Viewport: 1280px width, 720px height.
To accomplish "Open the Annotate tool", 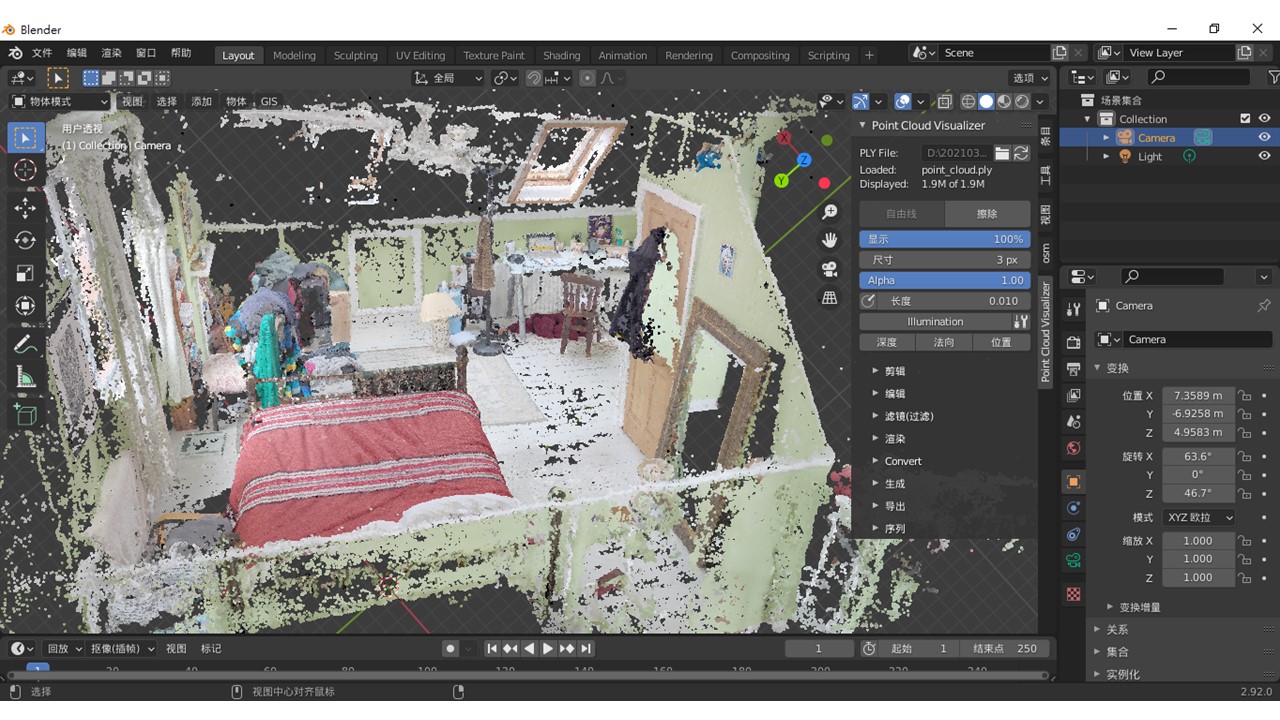I will click(x=26, y=344).
